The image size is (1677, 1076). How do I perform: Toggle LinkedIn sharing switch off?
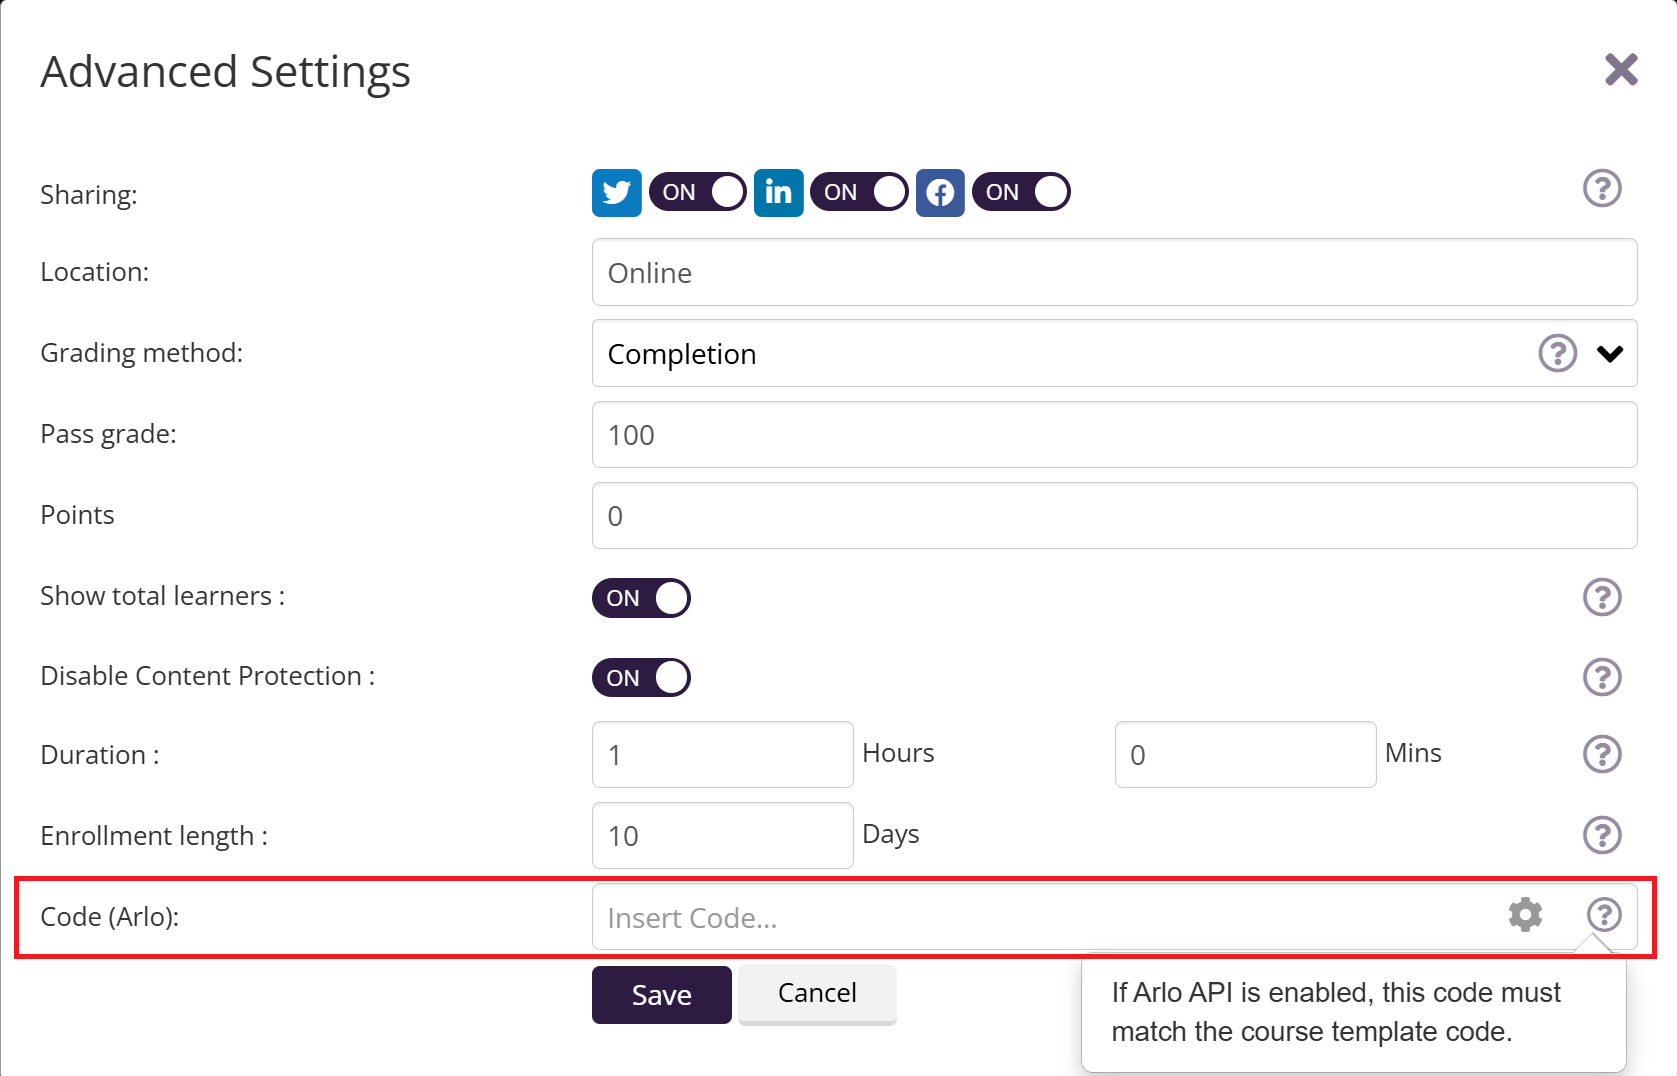[x=860, y=193]
